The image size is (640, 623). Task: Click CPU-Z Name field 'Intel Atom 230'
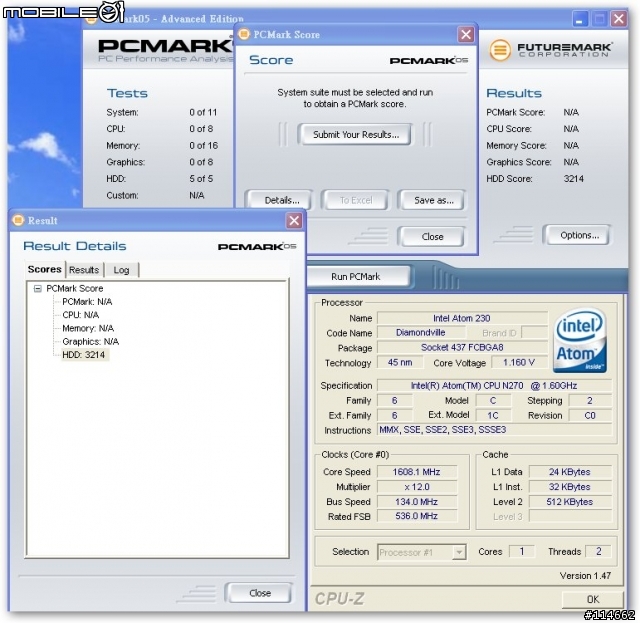pyautogui.click(x=462, y=318)
